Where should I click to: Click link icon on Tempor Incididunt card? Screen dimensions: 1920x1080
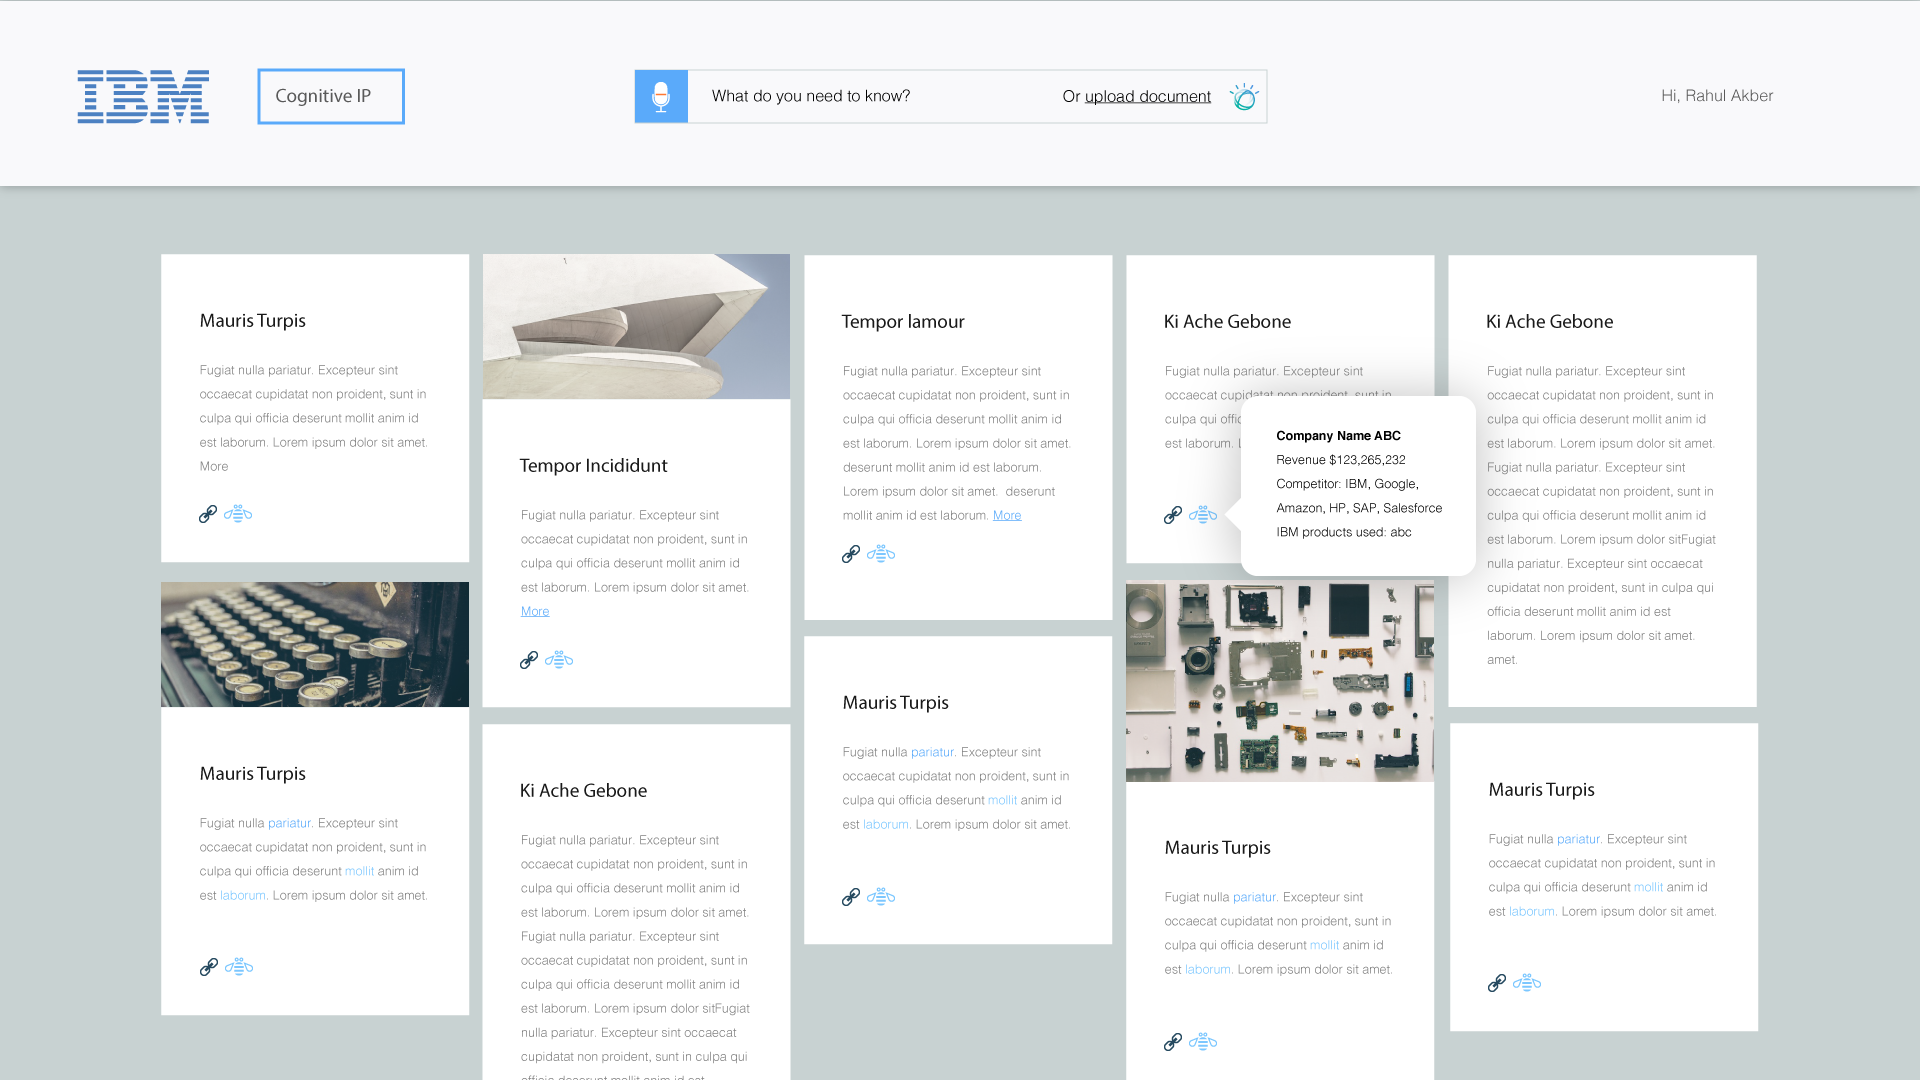(529, 660)
